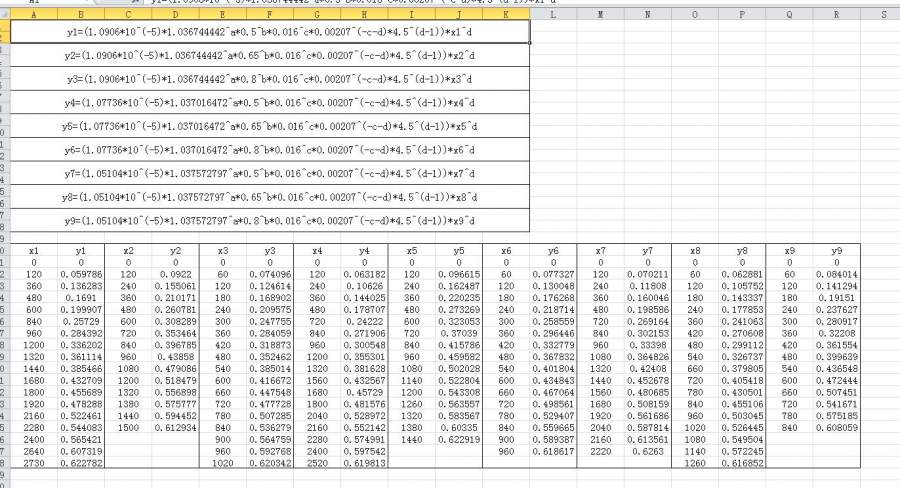Click cell containing 0.084014
Screen dimensions: 900x488
(x=836, y=274)
